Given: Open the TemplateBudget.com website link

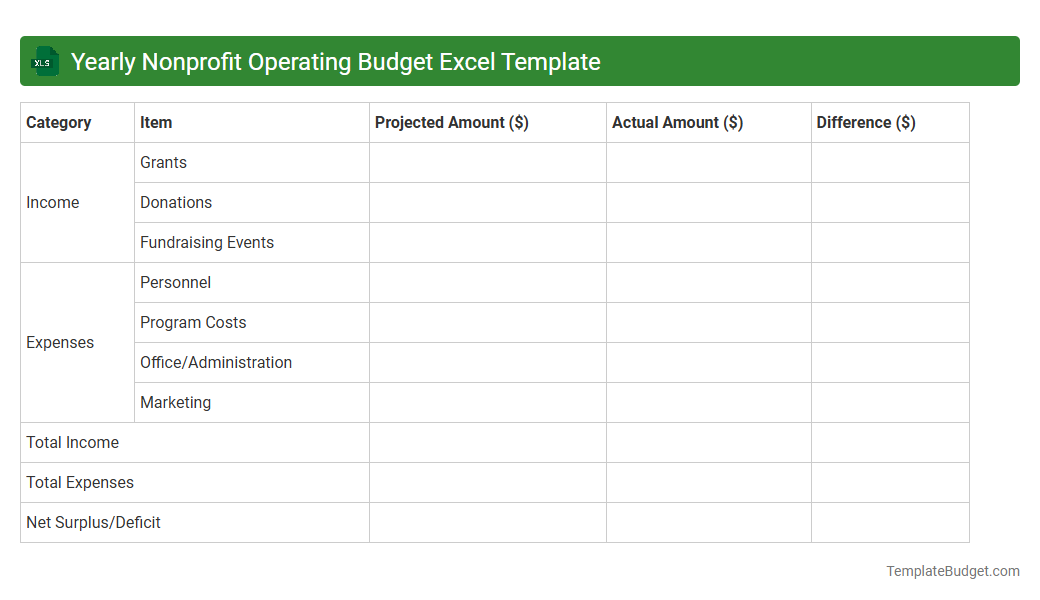Looking at the screenshot, I should tap(951, 571).
